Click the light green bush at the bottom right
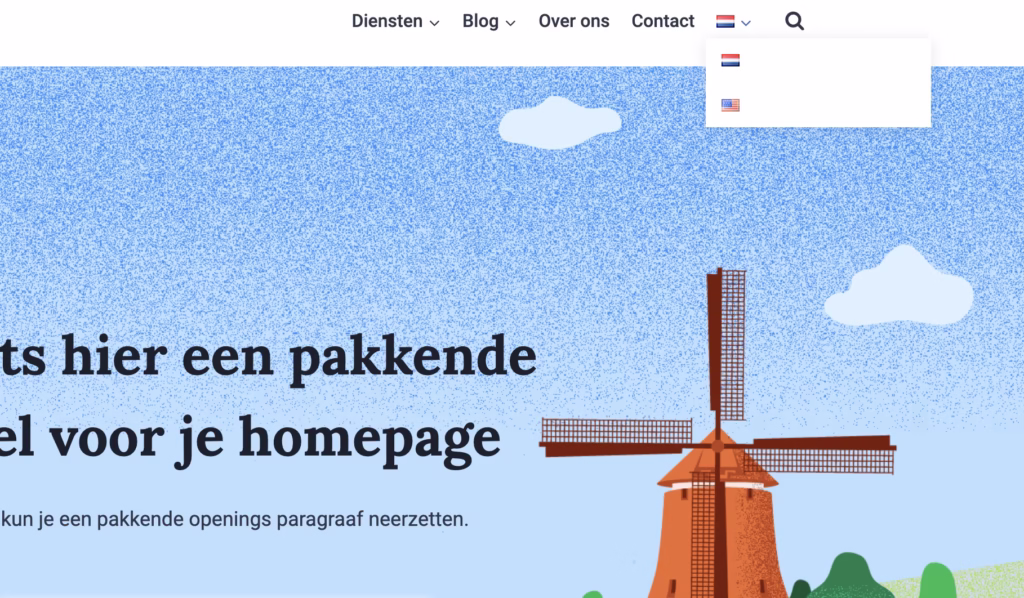The height and width of the screenshot is (598, 1024). pos(936,582)
